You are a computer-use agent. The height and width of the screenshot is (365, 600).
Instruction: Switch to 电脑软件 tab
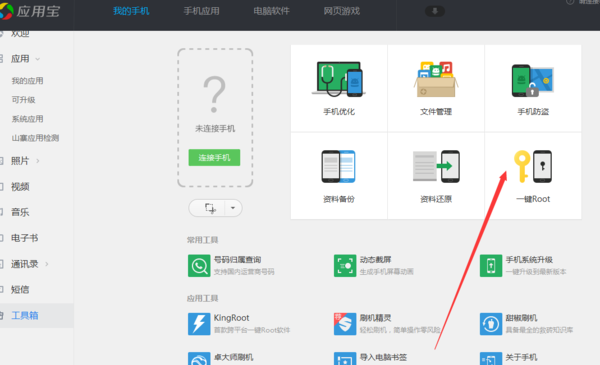point(271,11)
